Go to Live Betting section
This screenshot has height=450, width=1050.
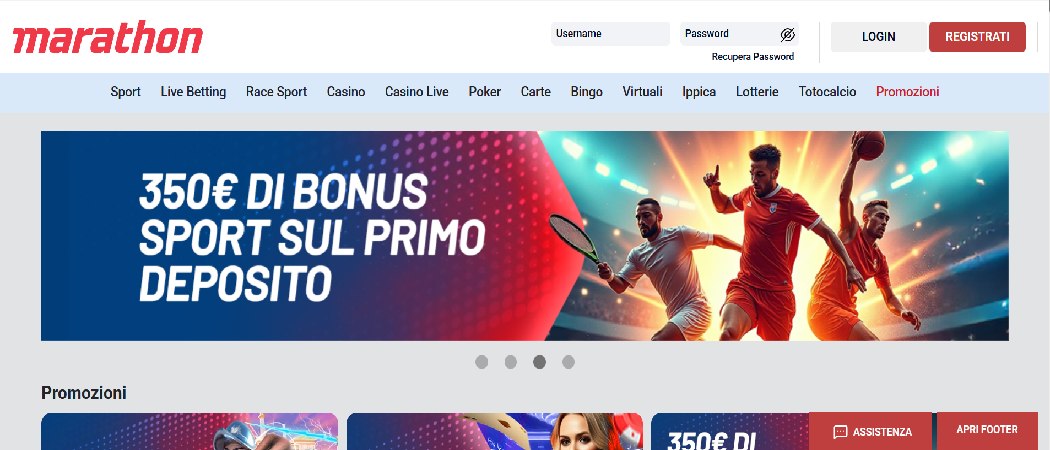[193, 92]
